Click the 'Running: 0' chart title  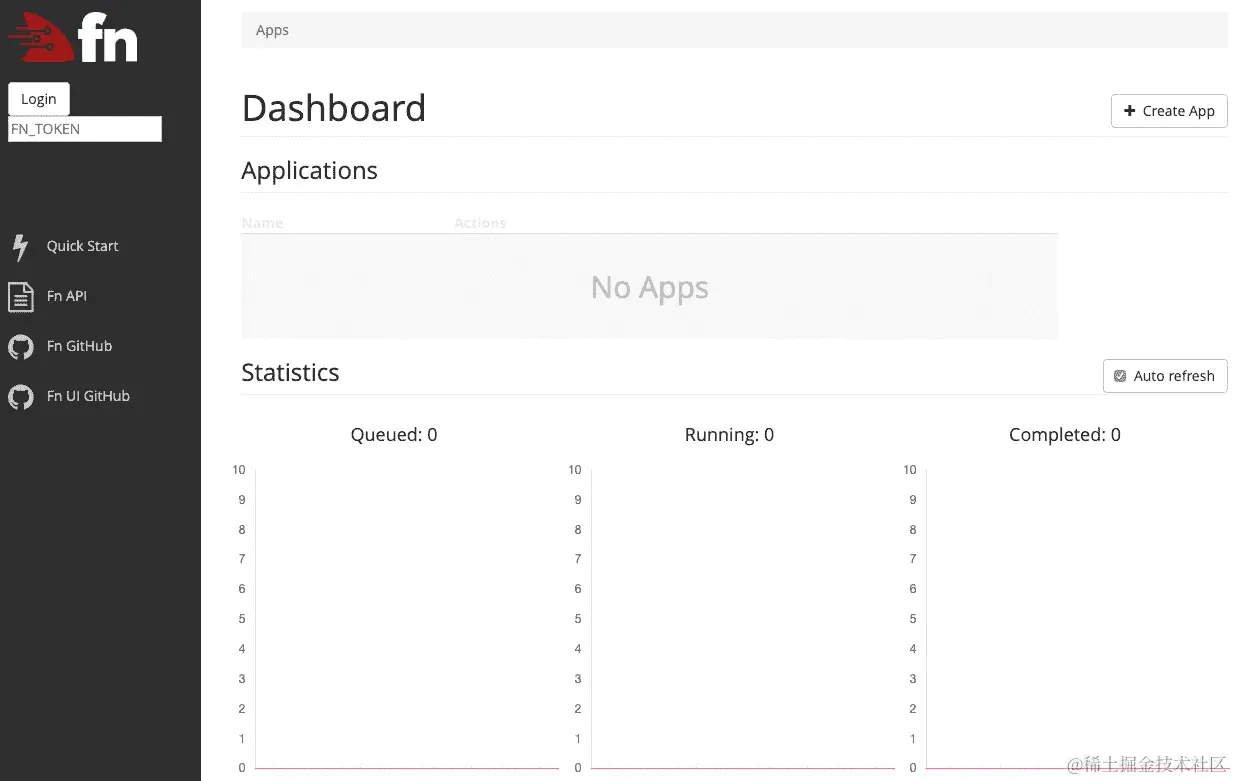click(729, 435)
